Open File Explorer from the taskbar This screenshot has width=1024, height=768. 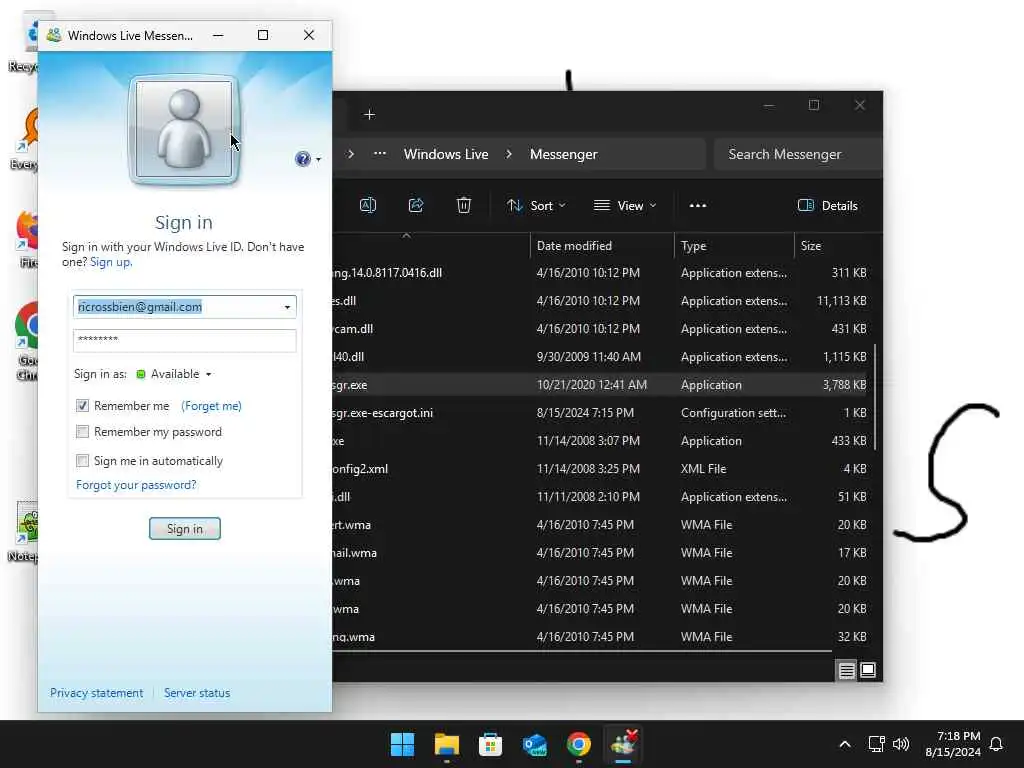point(447,744)
